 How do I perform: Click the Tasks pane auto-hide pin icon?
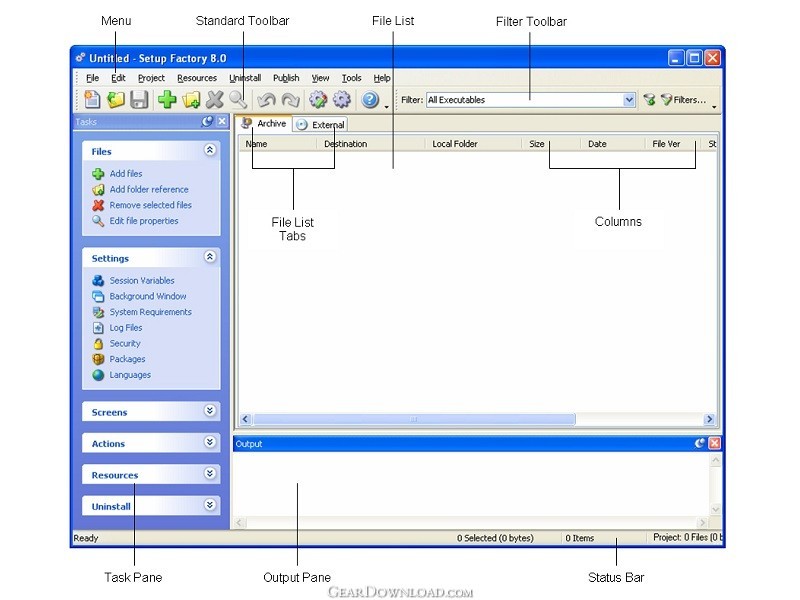(207, 121)
